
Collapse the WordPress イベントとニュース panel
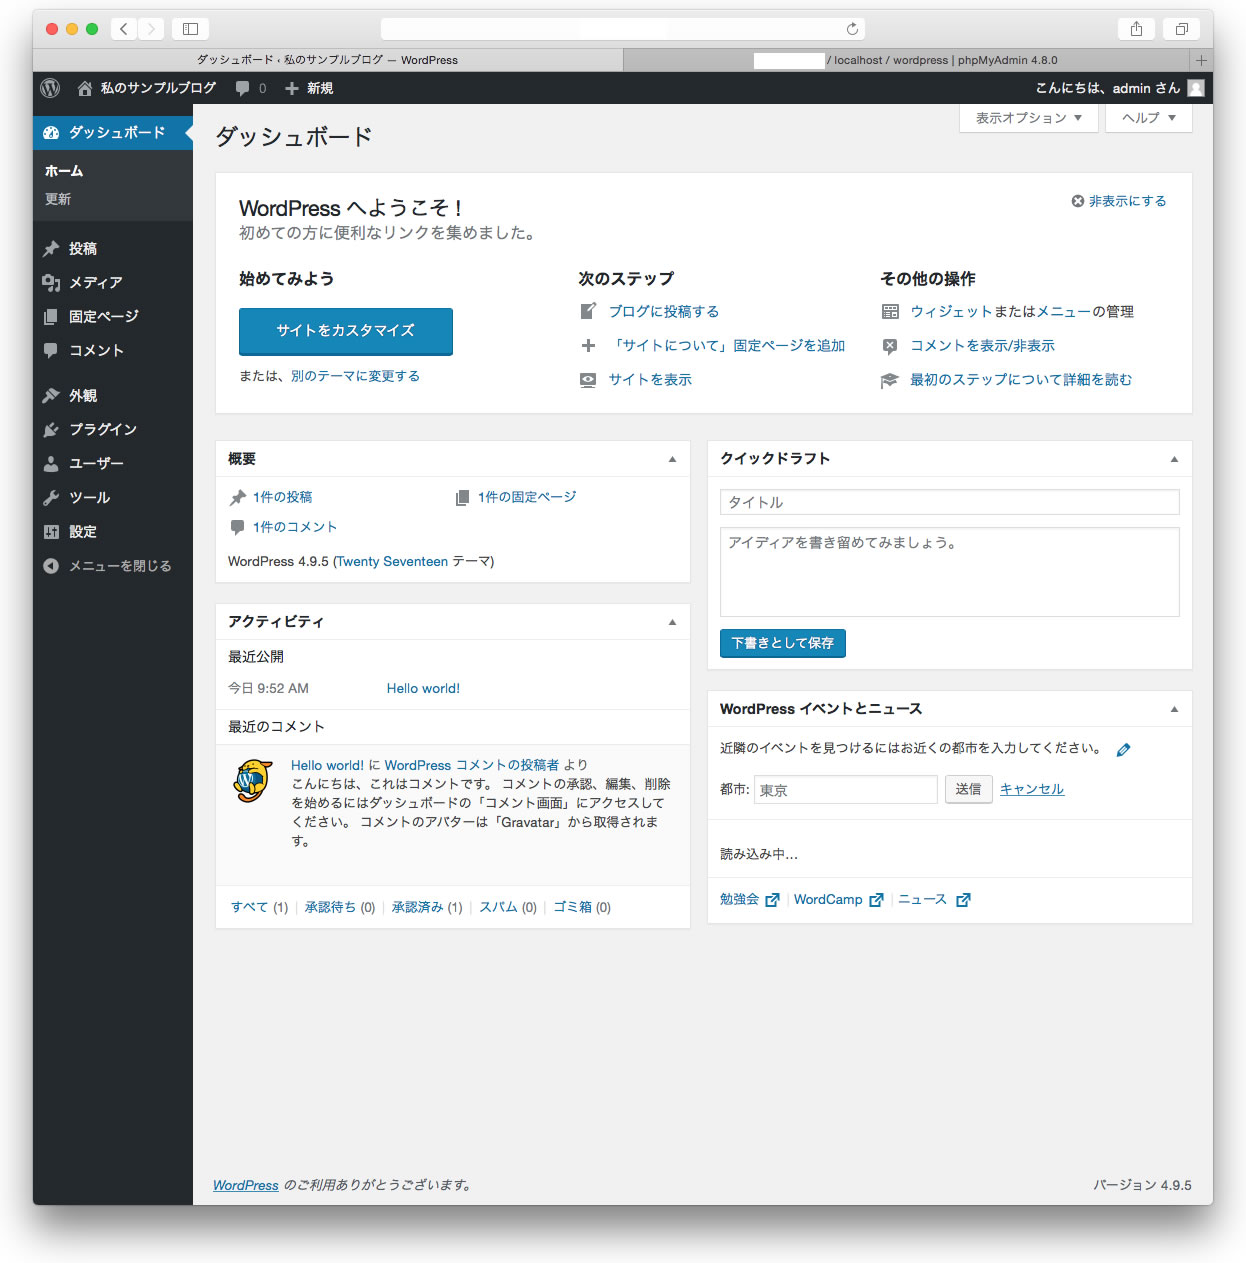pyautogui.click(x=1174, y=709)
